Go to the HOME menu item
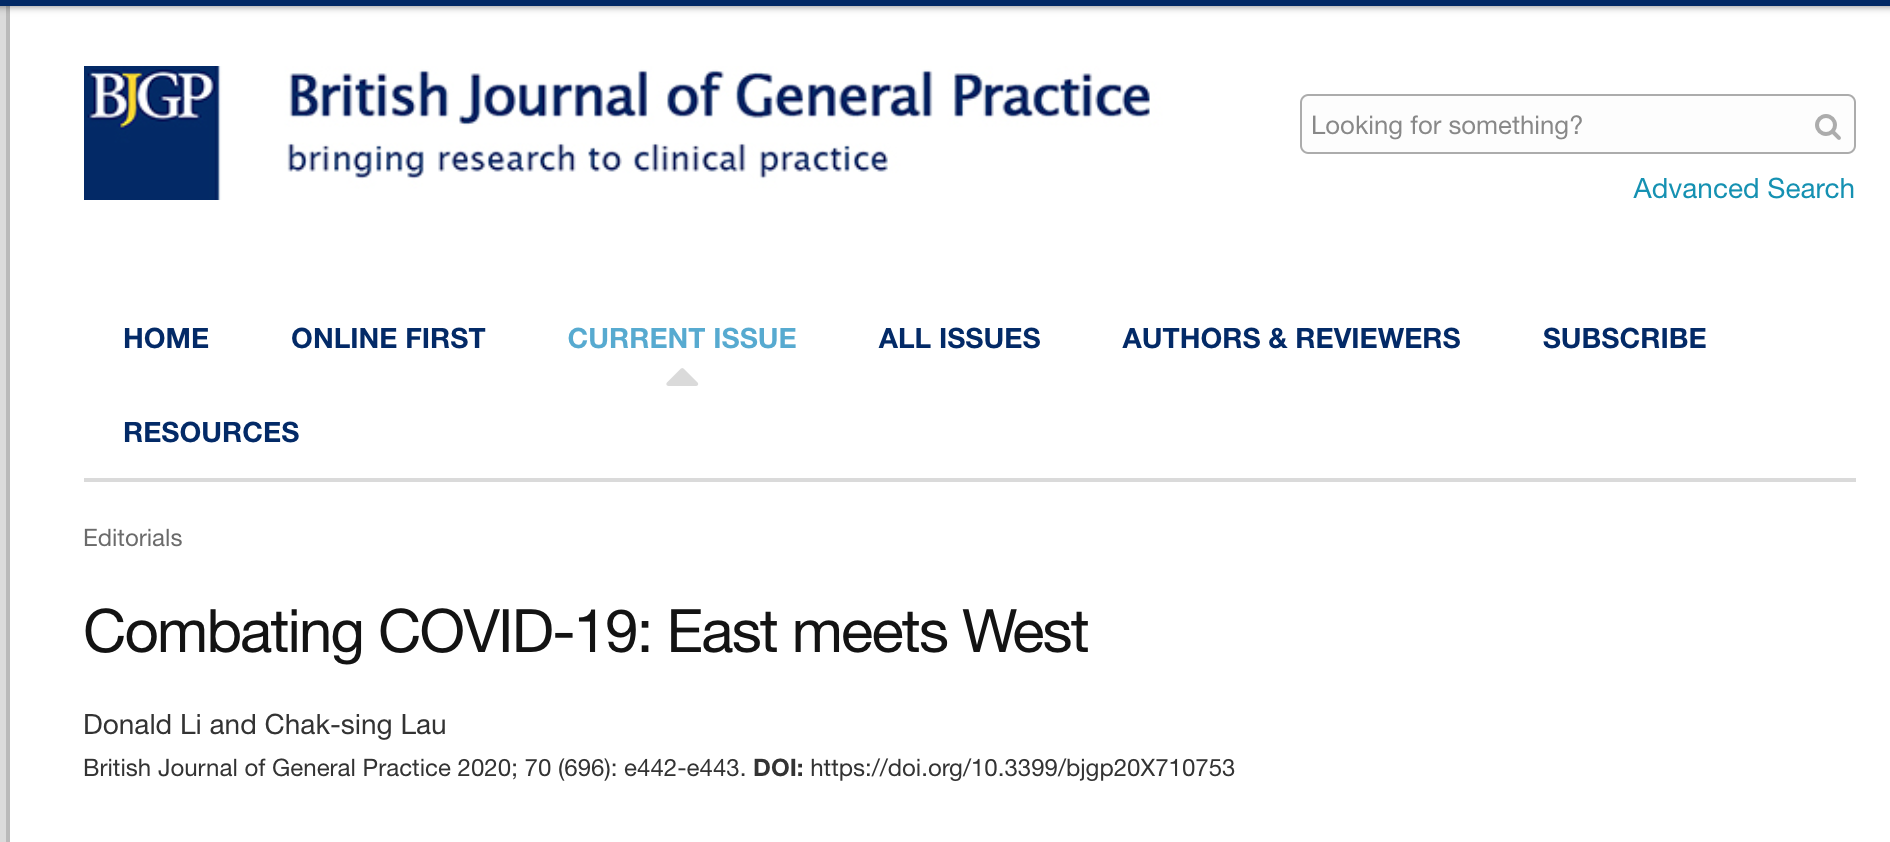 click(166, 339)
